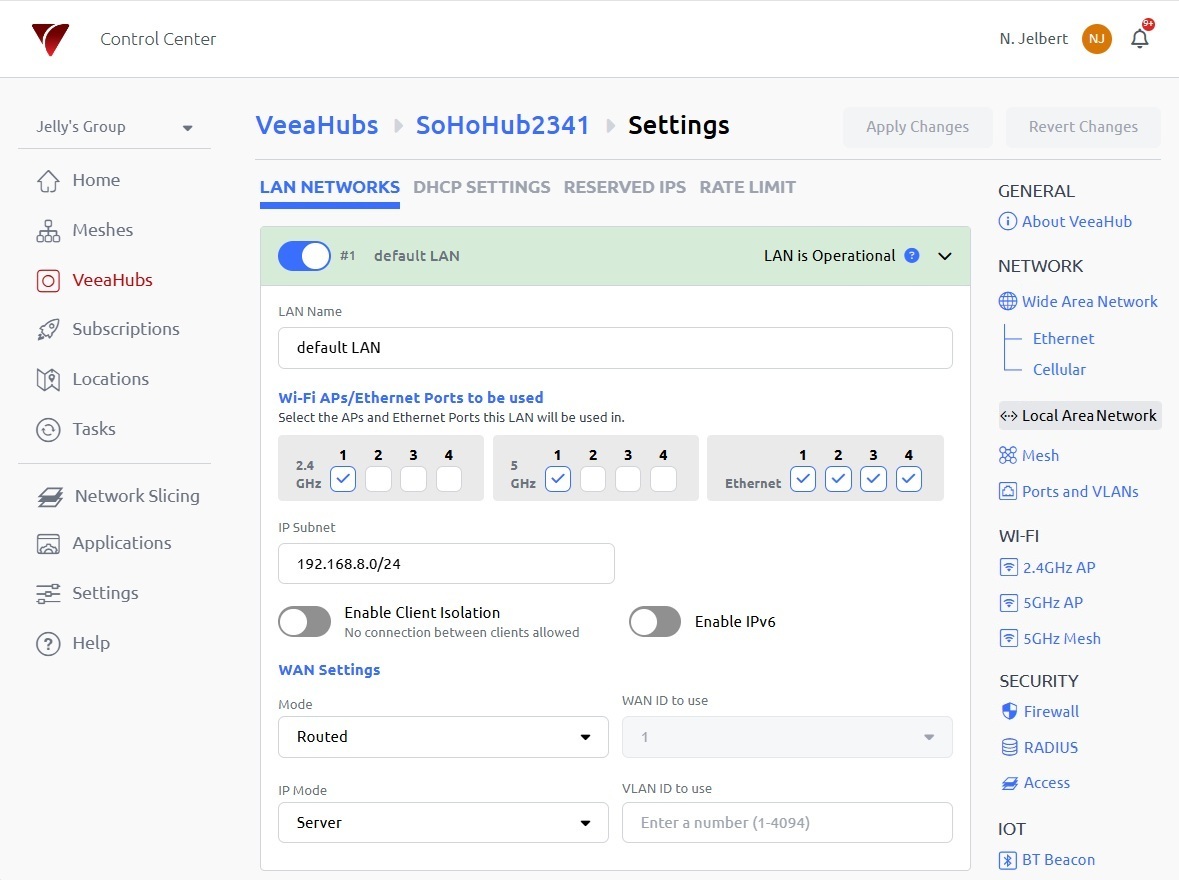The height and width of the screenshot is (880, 1179).
Task: Open the NJ user avatar menu
Action: click(1096, 39)
